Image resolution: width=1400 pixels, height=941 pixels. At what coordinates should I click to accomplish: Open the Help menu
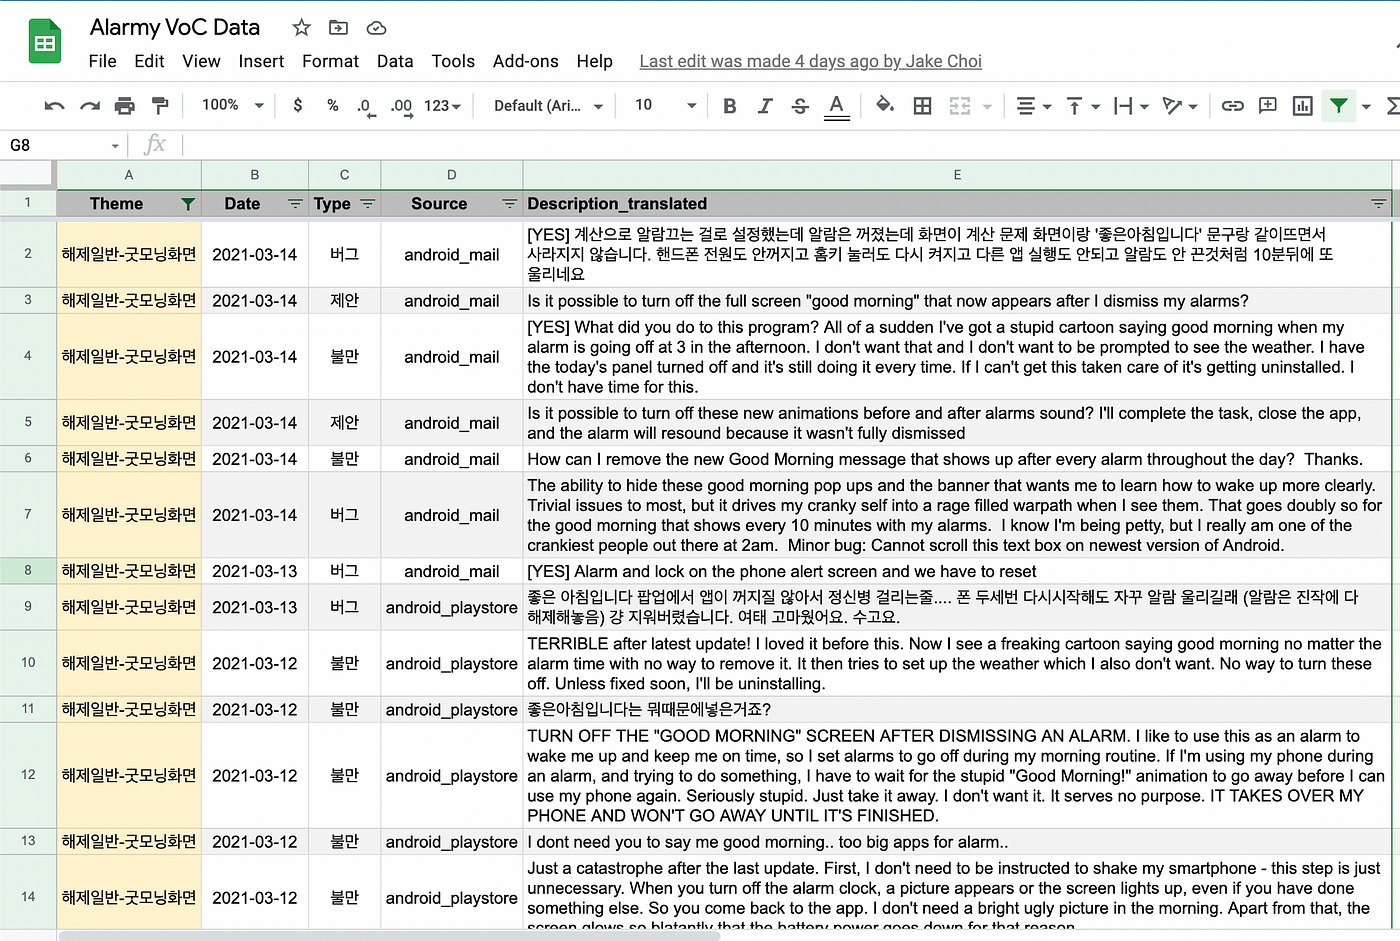pos(594,61)
